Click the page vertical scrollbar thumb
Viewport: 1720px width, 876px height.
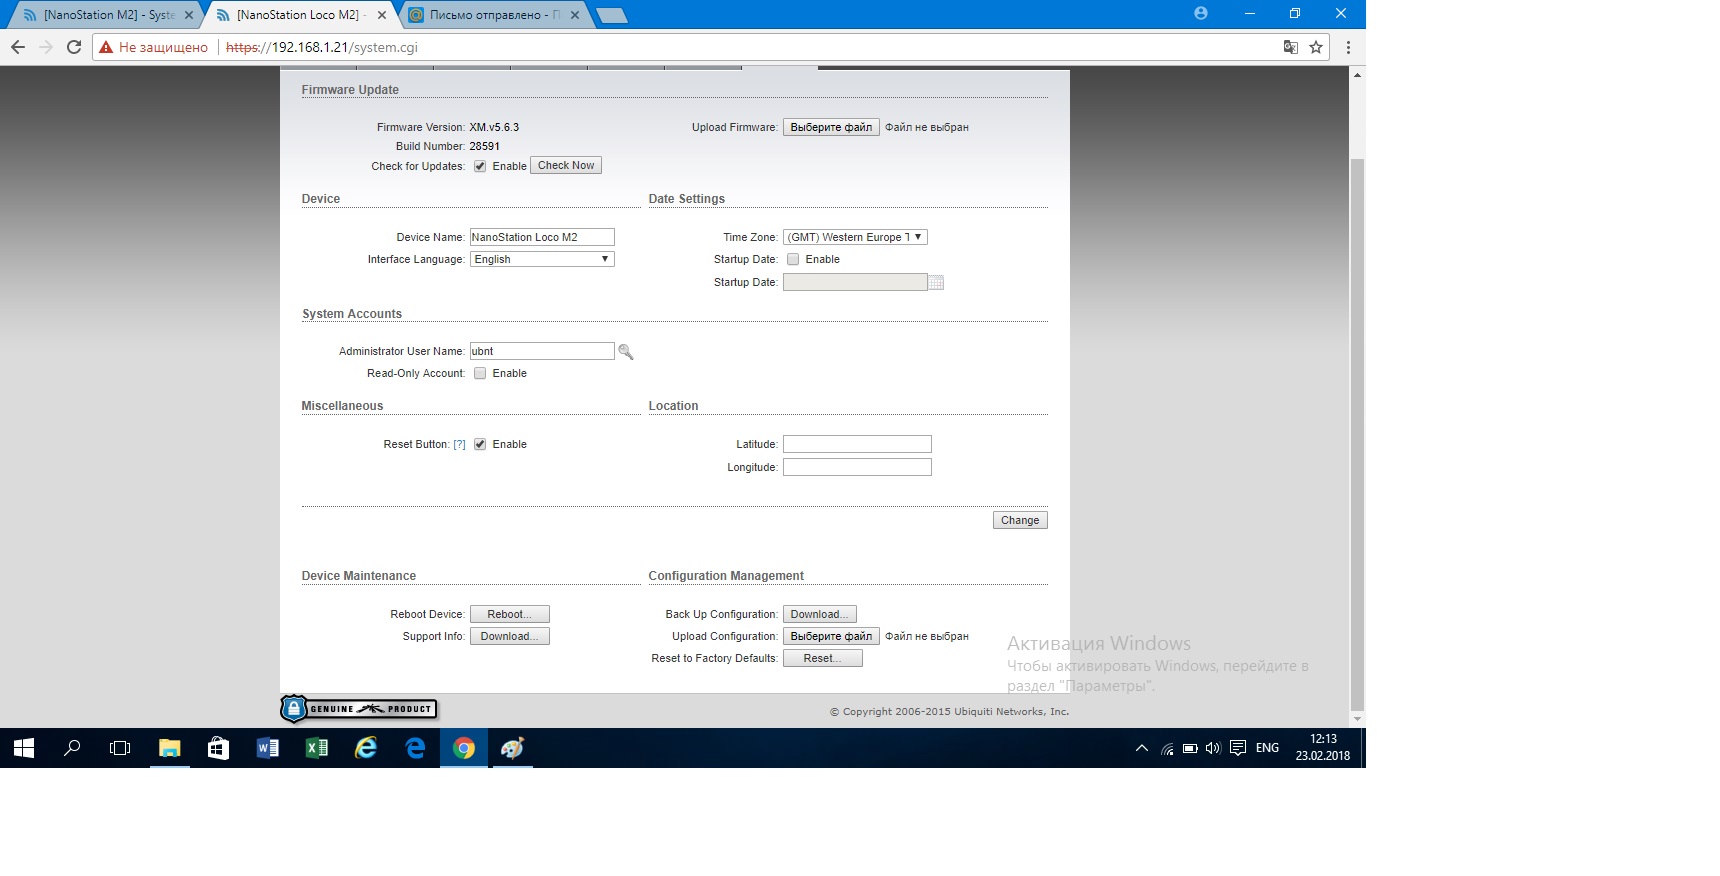click(x=1357, y=433)
